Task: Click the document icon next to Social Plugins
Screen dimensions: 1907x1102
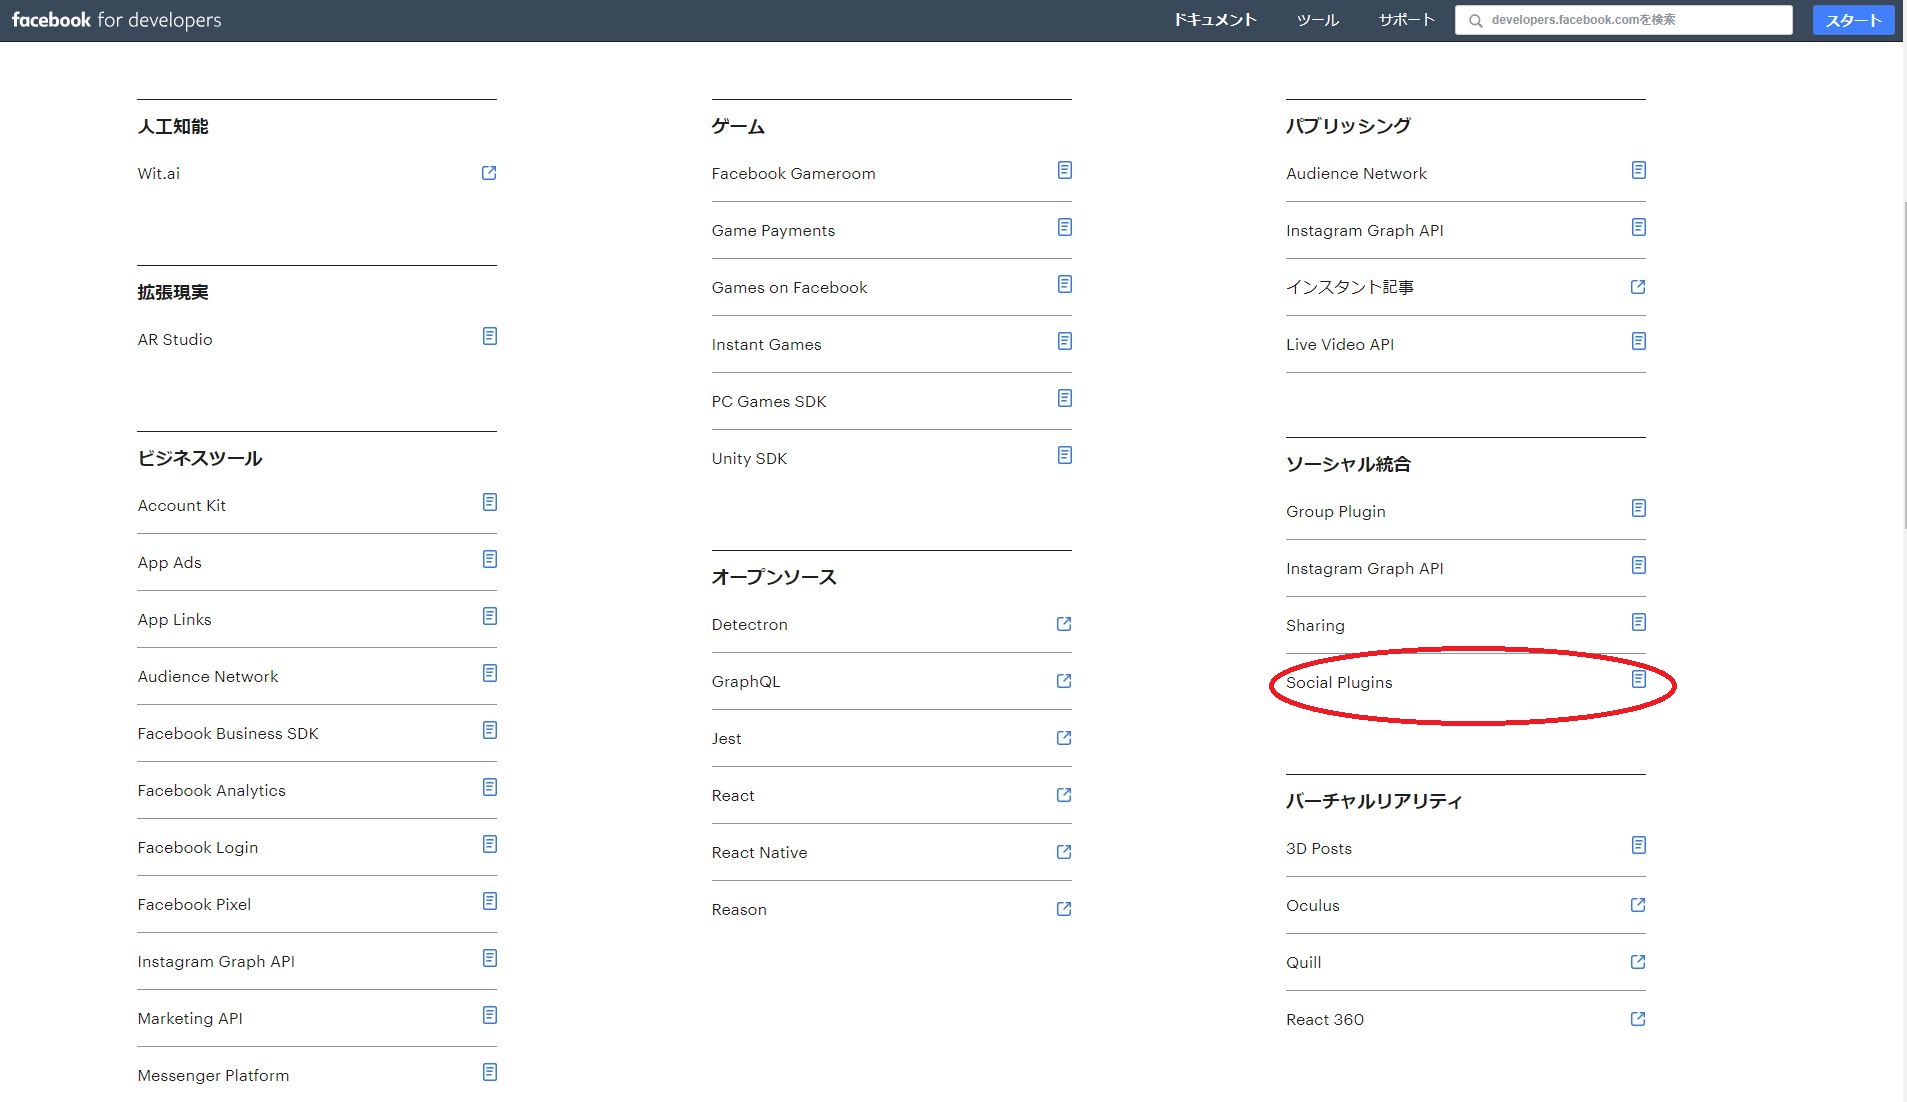Action: tap(1638, 680)
